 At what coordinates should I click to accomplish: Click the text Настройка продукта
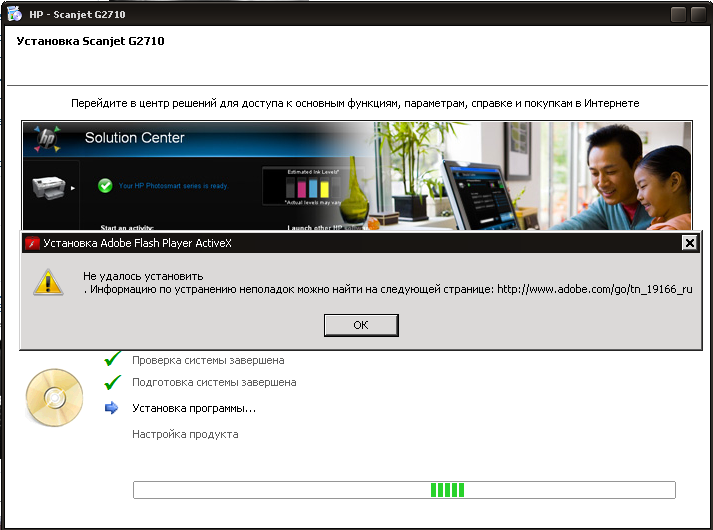pyautogui.click(x=185, y=434)
